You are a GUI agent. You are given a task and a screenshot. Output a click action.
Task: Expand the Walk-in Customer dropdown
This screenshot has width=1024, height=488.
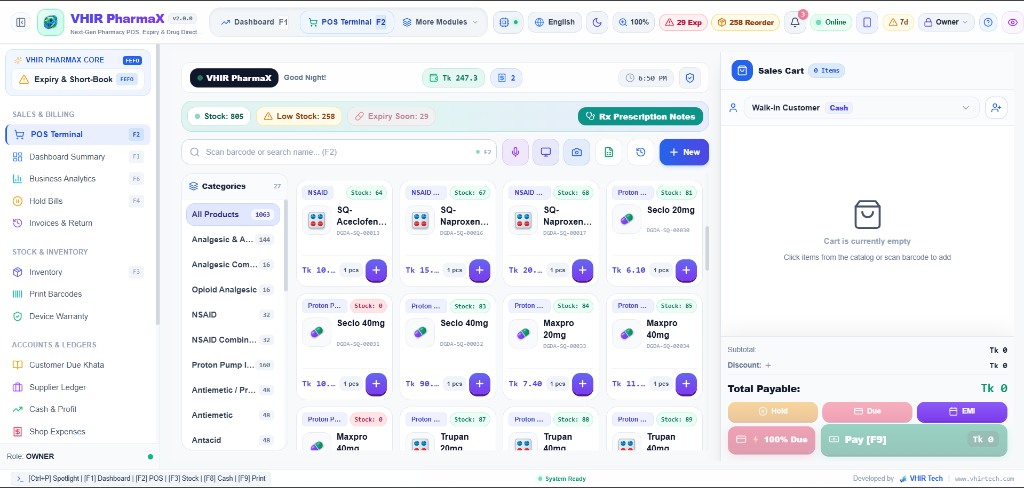click(861, 108)
